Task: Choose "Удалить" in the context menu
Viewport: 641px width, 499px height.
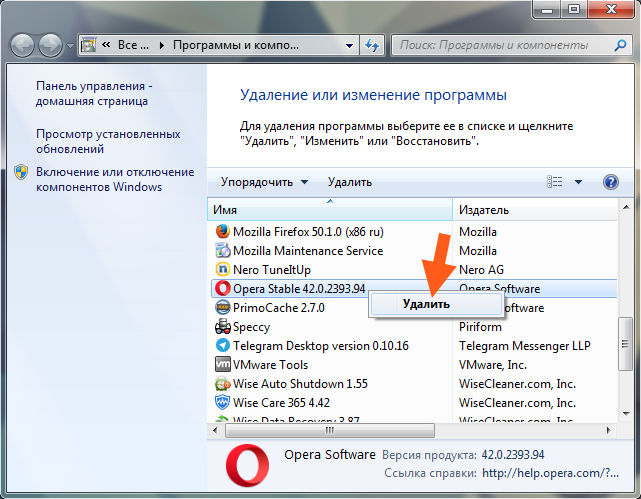Action: [x=435, y=304]
